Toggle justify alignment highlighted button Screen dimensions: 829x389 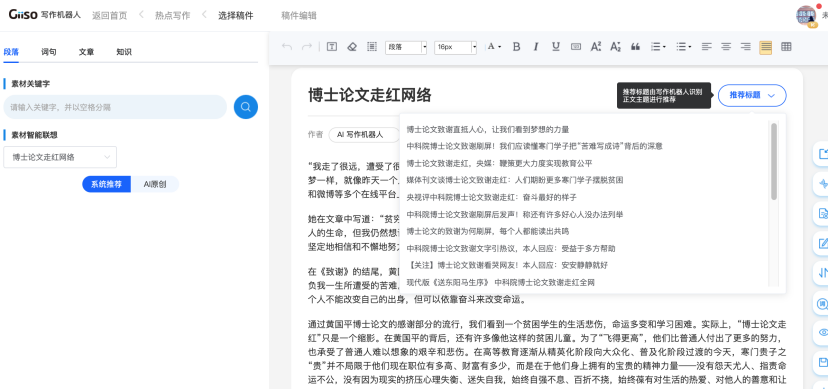point(766,47)
